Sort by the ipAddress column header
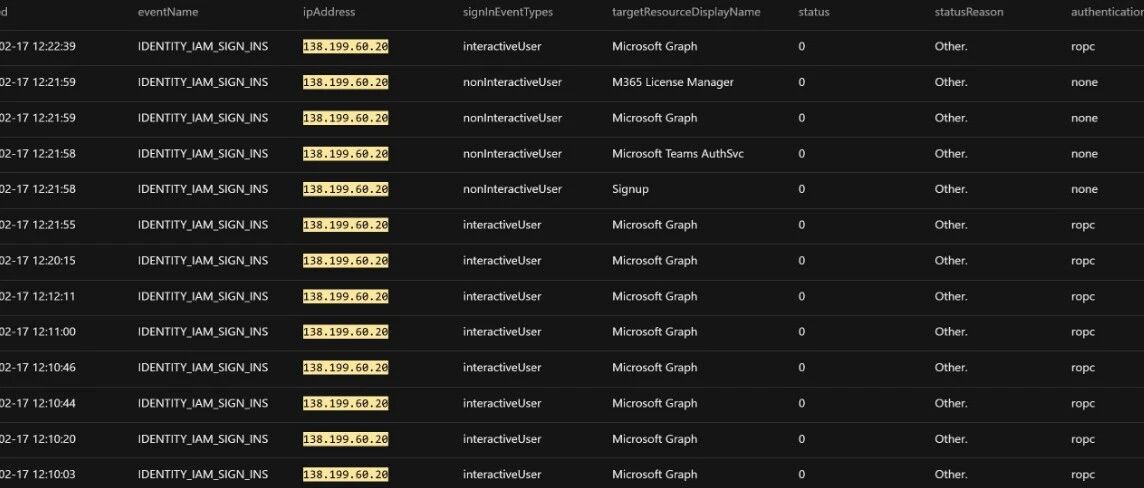1144x488 pixels. click(329, 12)
